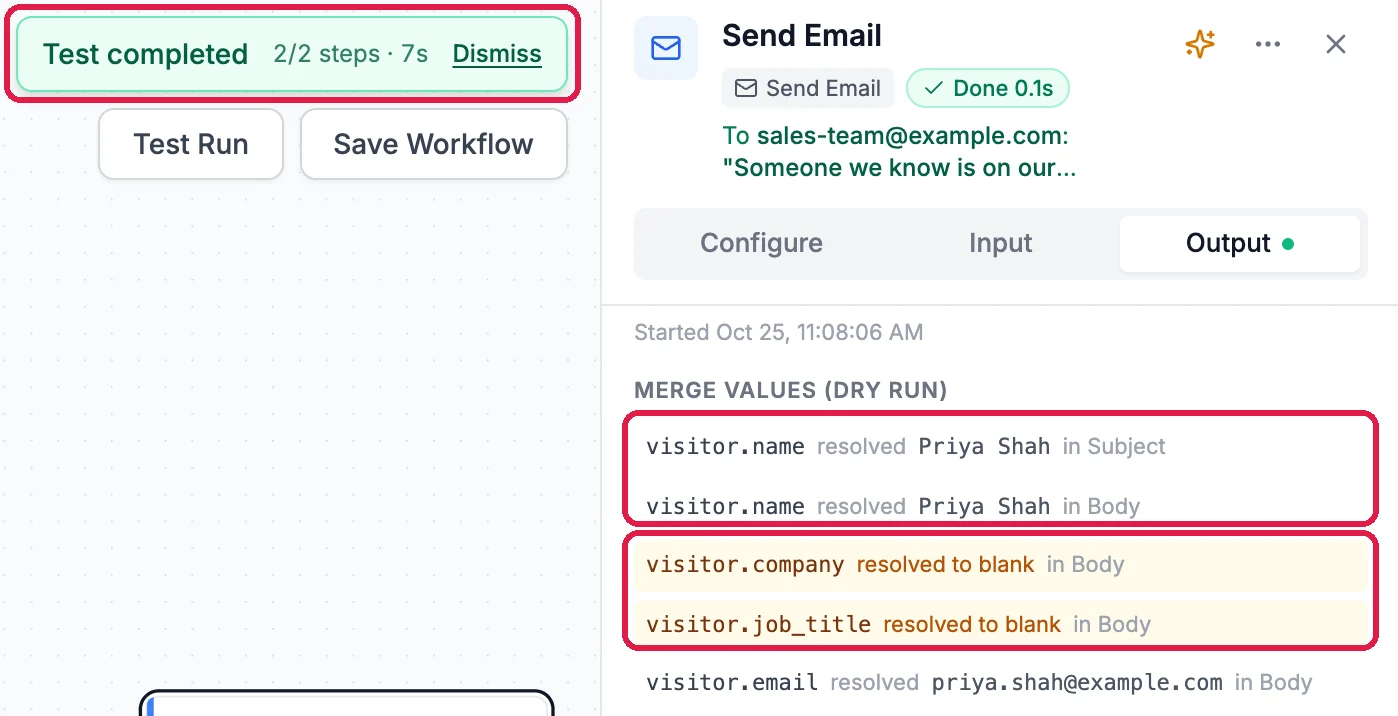The image size is (1398, 716).
Task: Switch to the Input tab
Action: point(1001,243)
